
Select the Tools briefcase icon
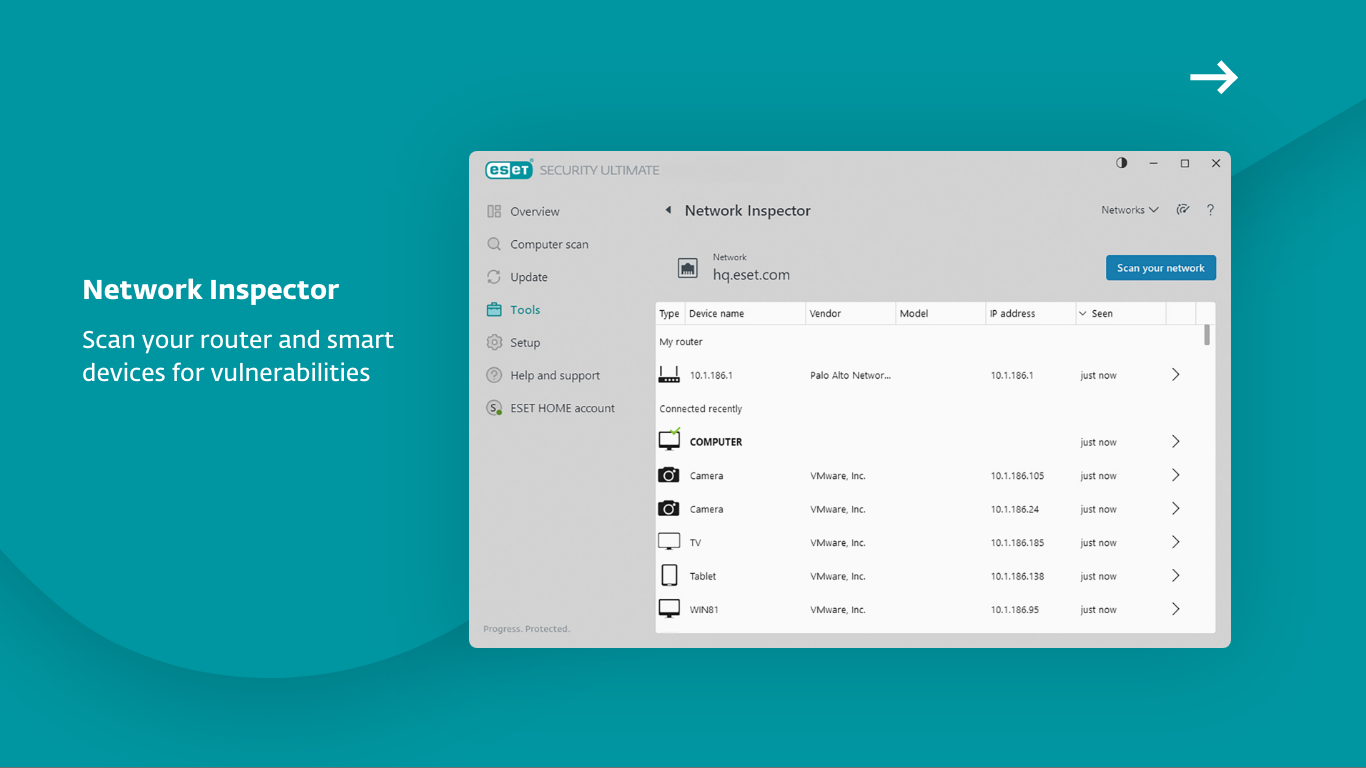point(494,309)
